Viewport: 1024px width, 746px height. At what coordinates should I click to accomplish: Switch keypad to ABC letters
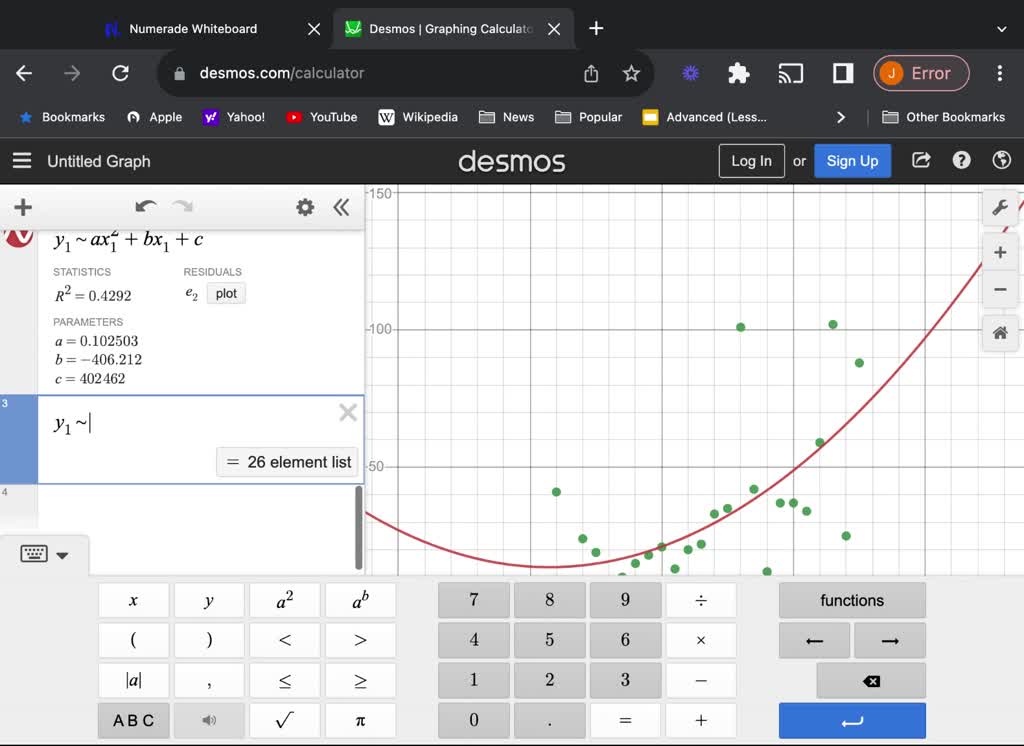click(133, 721)
